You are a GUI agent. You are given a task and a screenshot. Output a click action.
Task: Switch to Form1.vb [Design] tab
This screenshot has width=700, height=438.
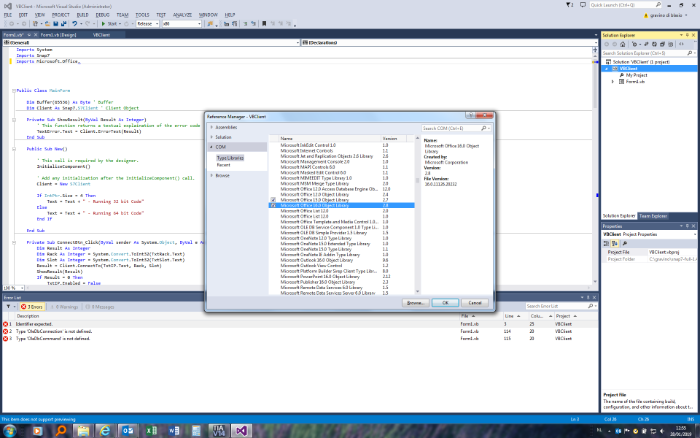coord(58,35)
